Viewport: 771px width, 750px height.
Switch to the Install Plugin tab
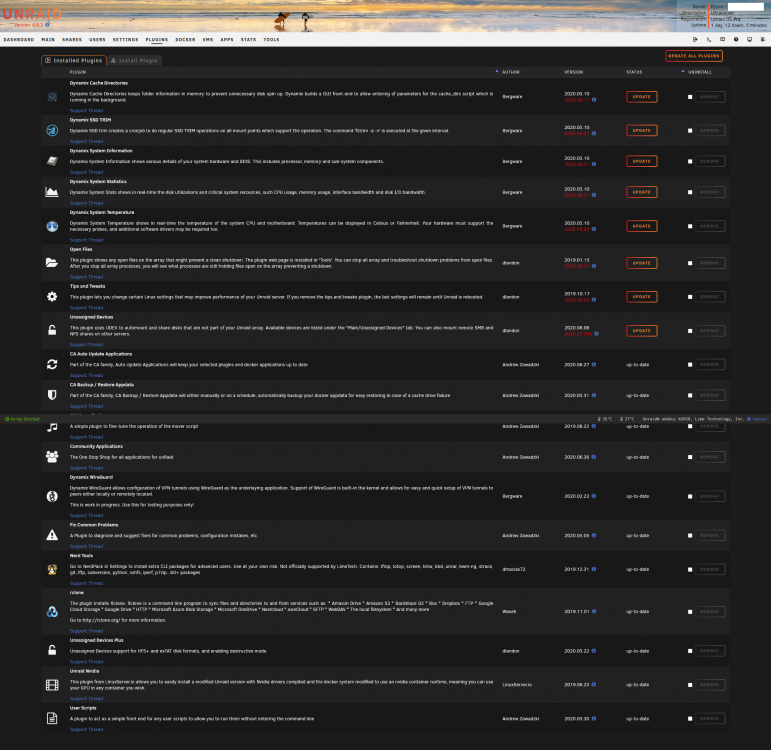pos(134,60)
